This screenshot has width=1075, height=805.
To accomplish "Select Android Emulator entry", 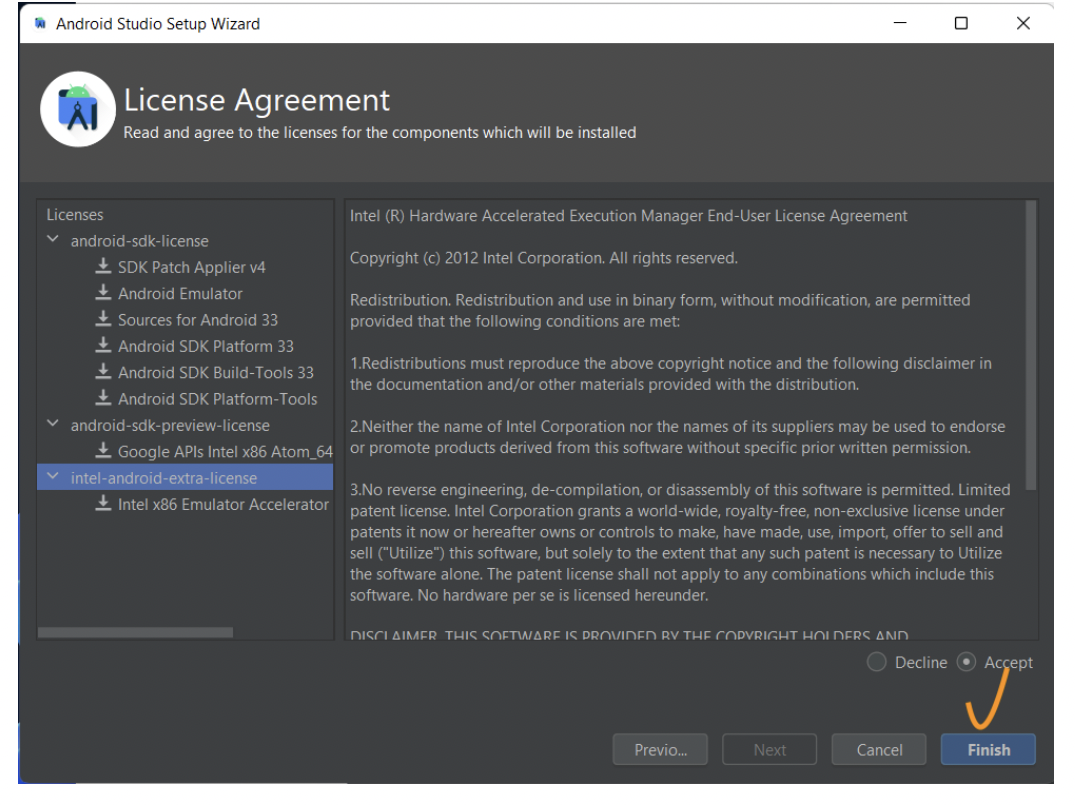I will point(180,293).
